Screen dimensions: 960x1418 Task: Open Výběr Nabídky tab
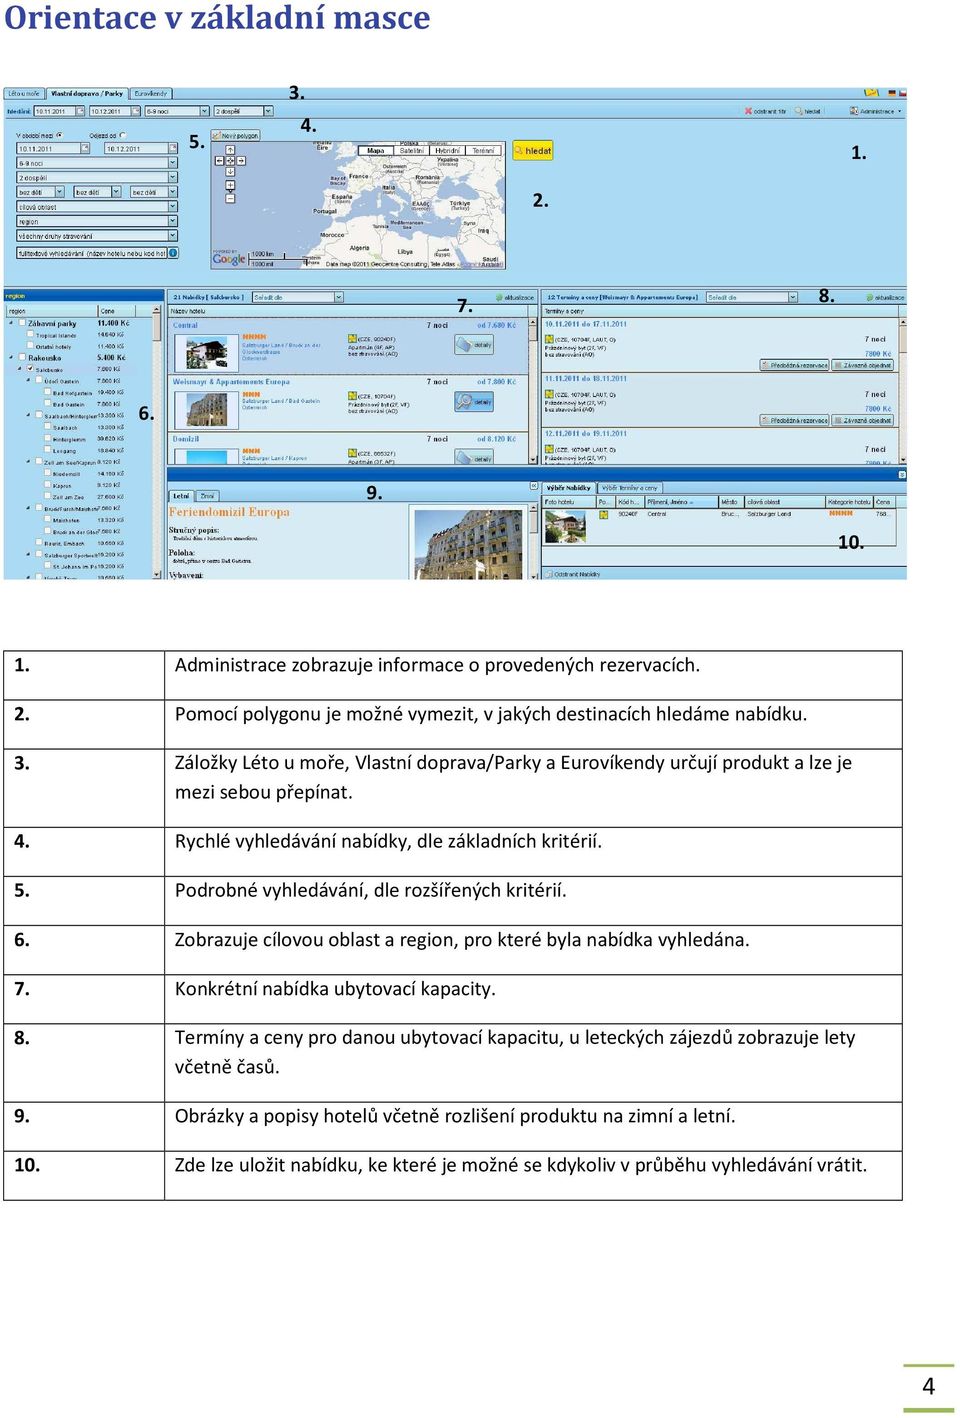point(569,487)
